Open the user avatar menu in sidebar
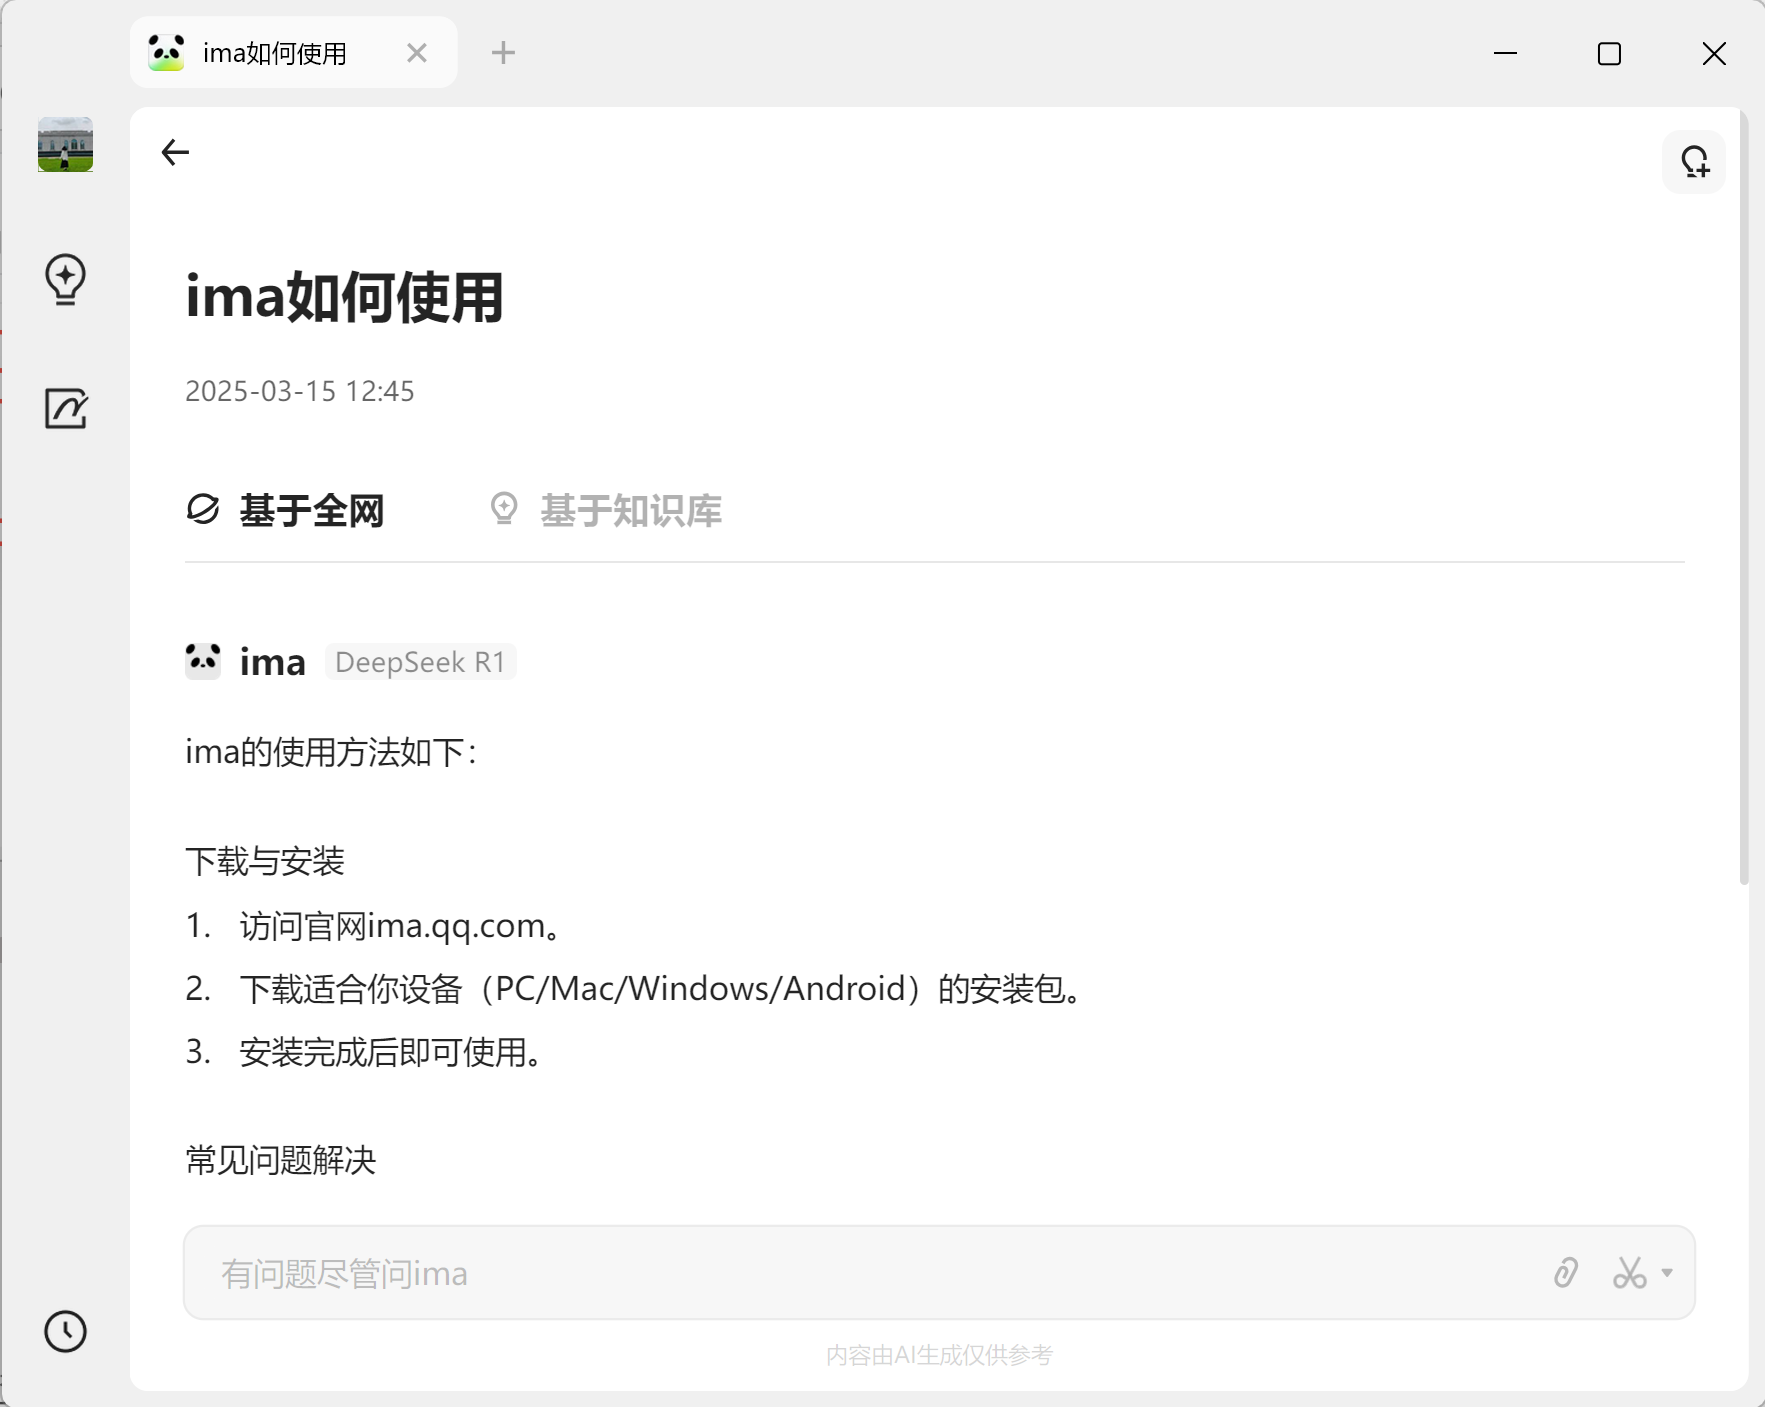 pyautogui.click(x=64, y=144)
